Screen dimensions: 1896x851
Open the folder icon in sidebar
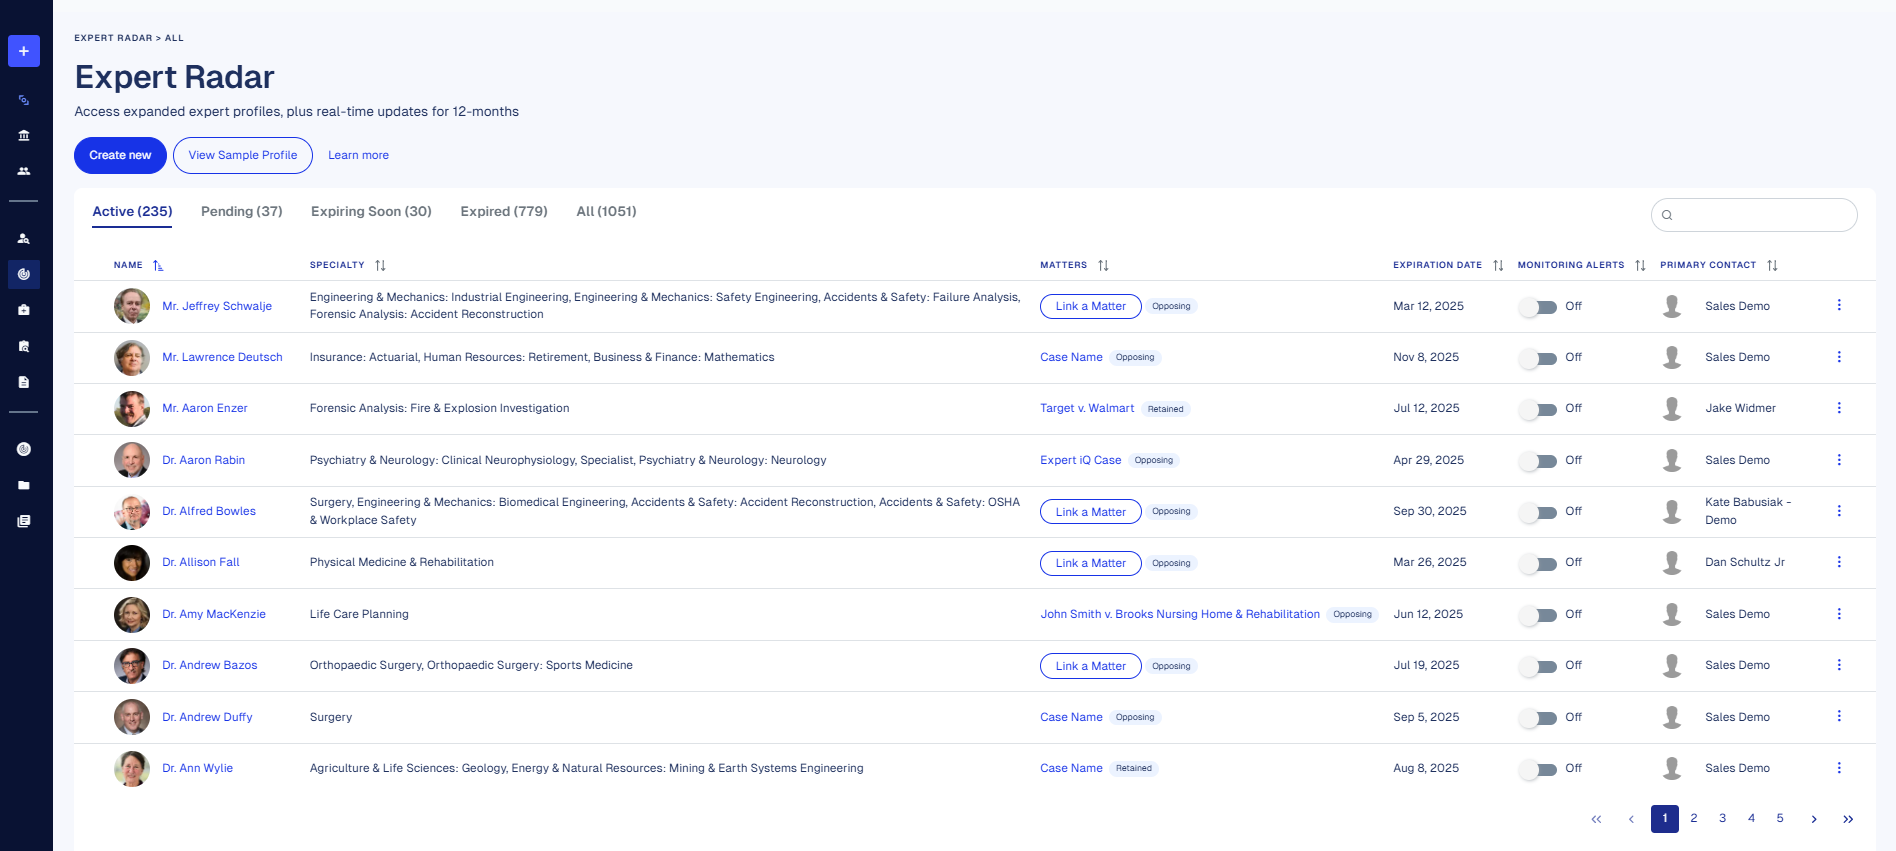pyautogui.click(x=24, y=485)
